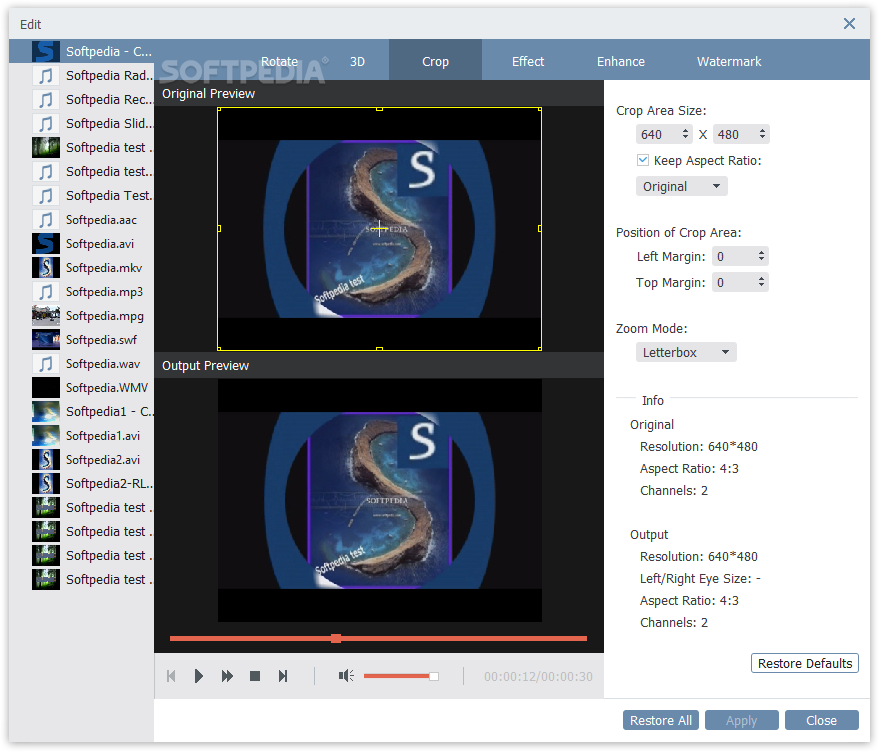The image size is (879, 752).
Task: Click the right-middle crop handle
Action: pos(540,228)
